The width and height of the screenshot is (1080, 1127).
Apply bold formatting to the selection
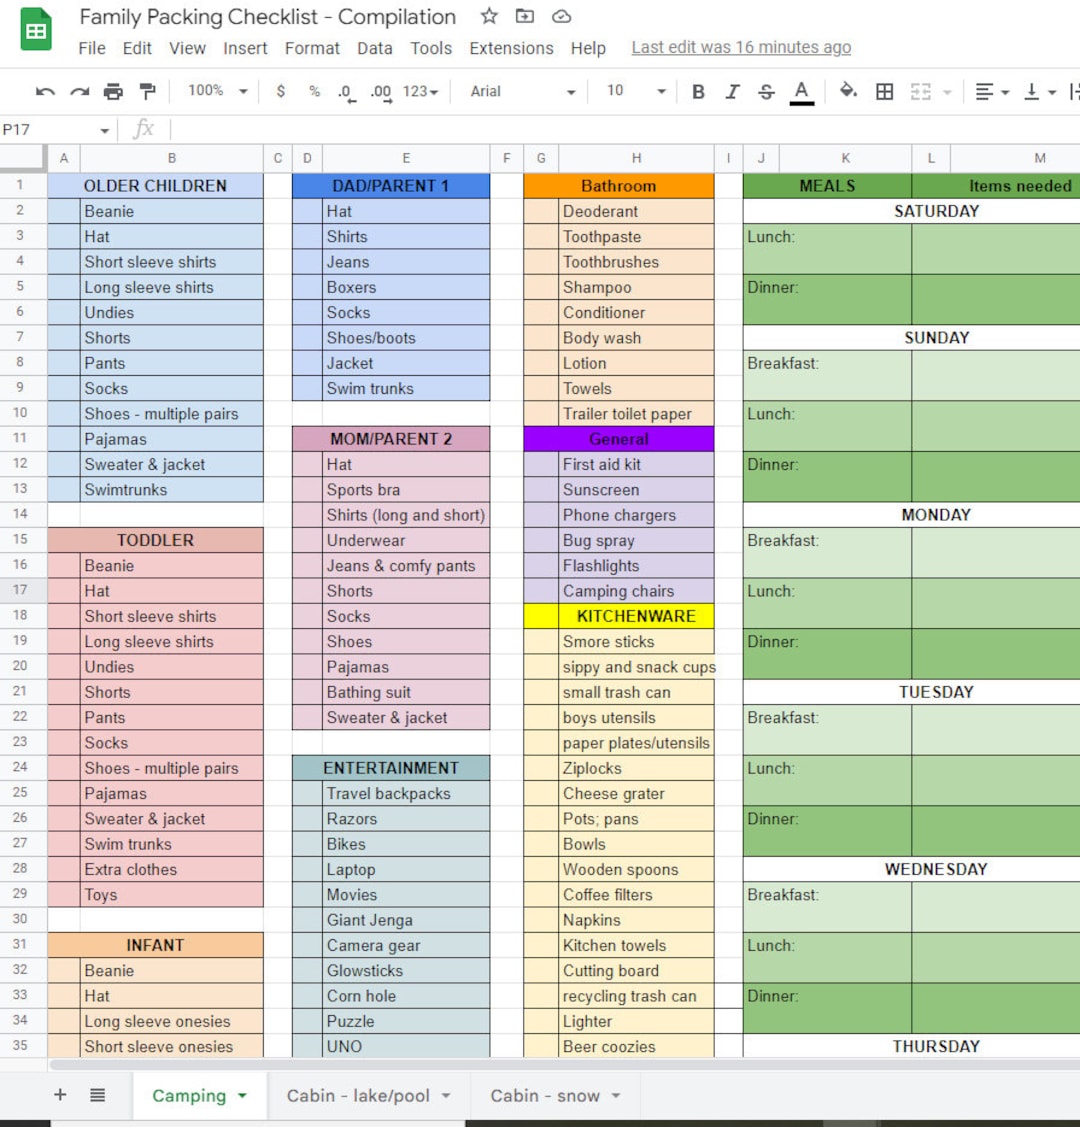coord(698,91)
